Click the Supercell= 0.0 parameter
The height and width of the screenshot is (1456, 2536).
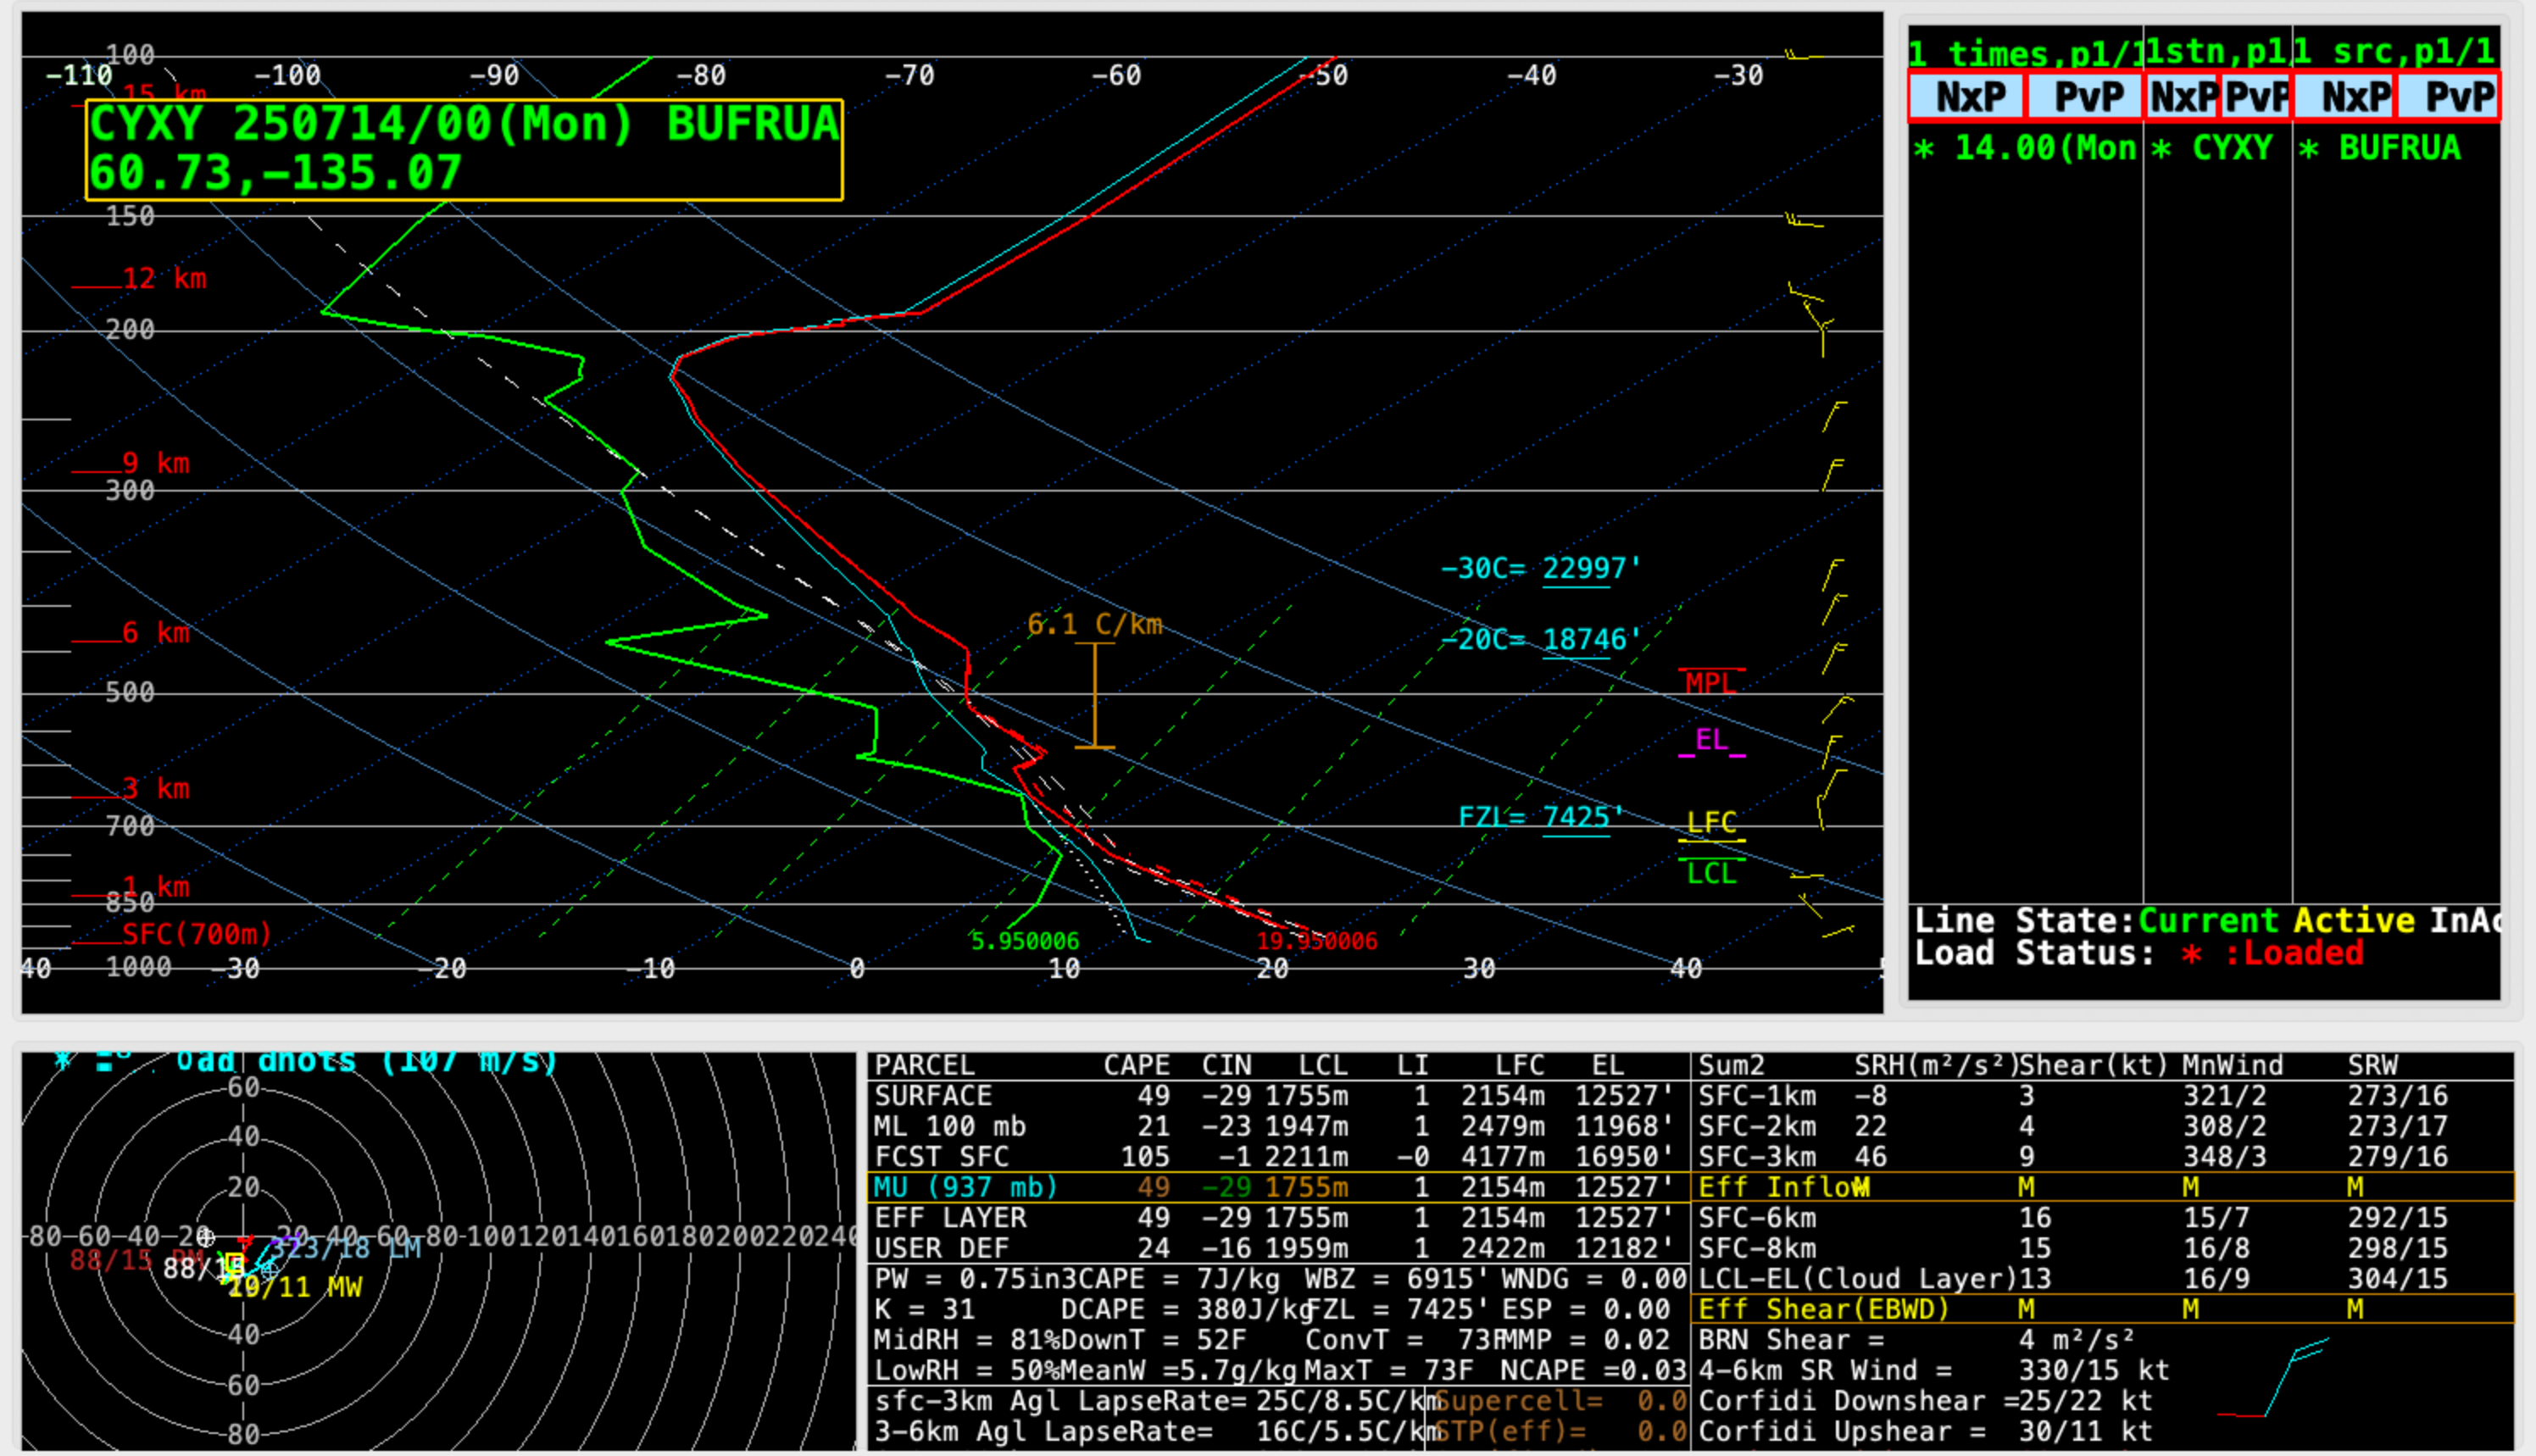pyautogui.click(x=1562, y=1402)
